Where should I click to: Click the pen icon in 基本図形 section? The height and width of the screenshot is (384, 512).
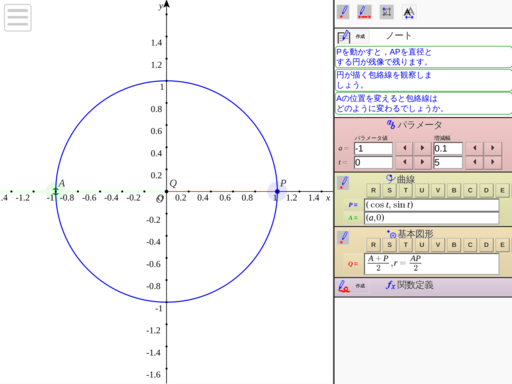tap(343, 238)
